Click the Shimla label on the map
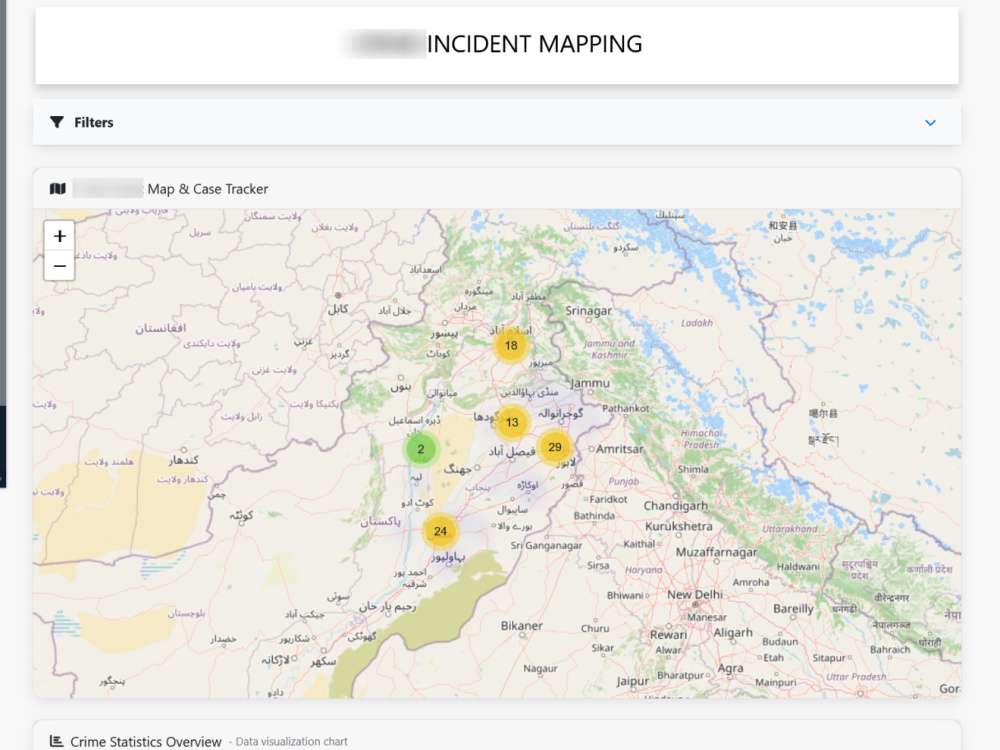The height and width of the screenshot is (750, 1000). pyautogui.click(x=693, y=469)
